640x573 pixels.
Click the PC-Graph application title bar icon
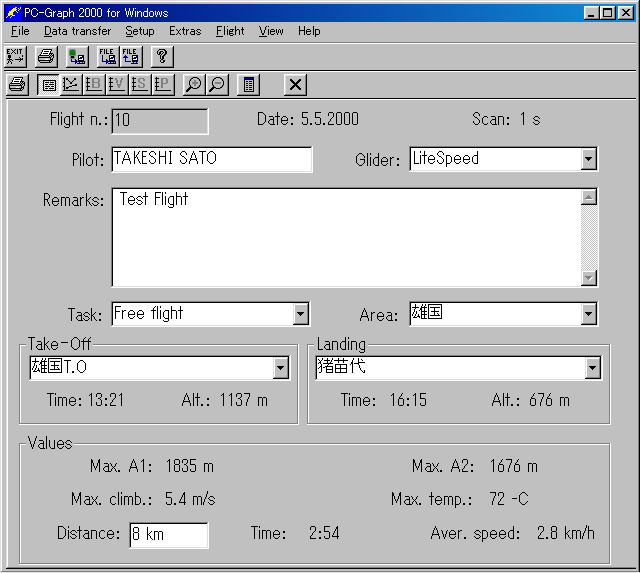13,13
